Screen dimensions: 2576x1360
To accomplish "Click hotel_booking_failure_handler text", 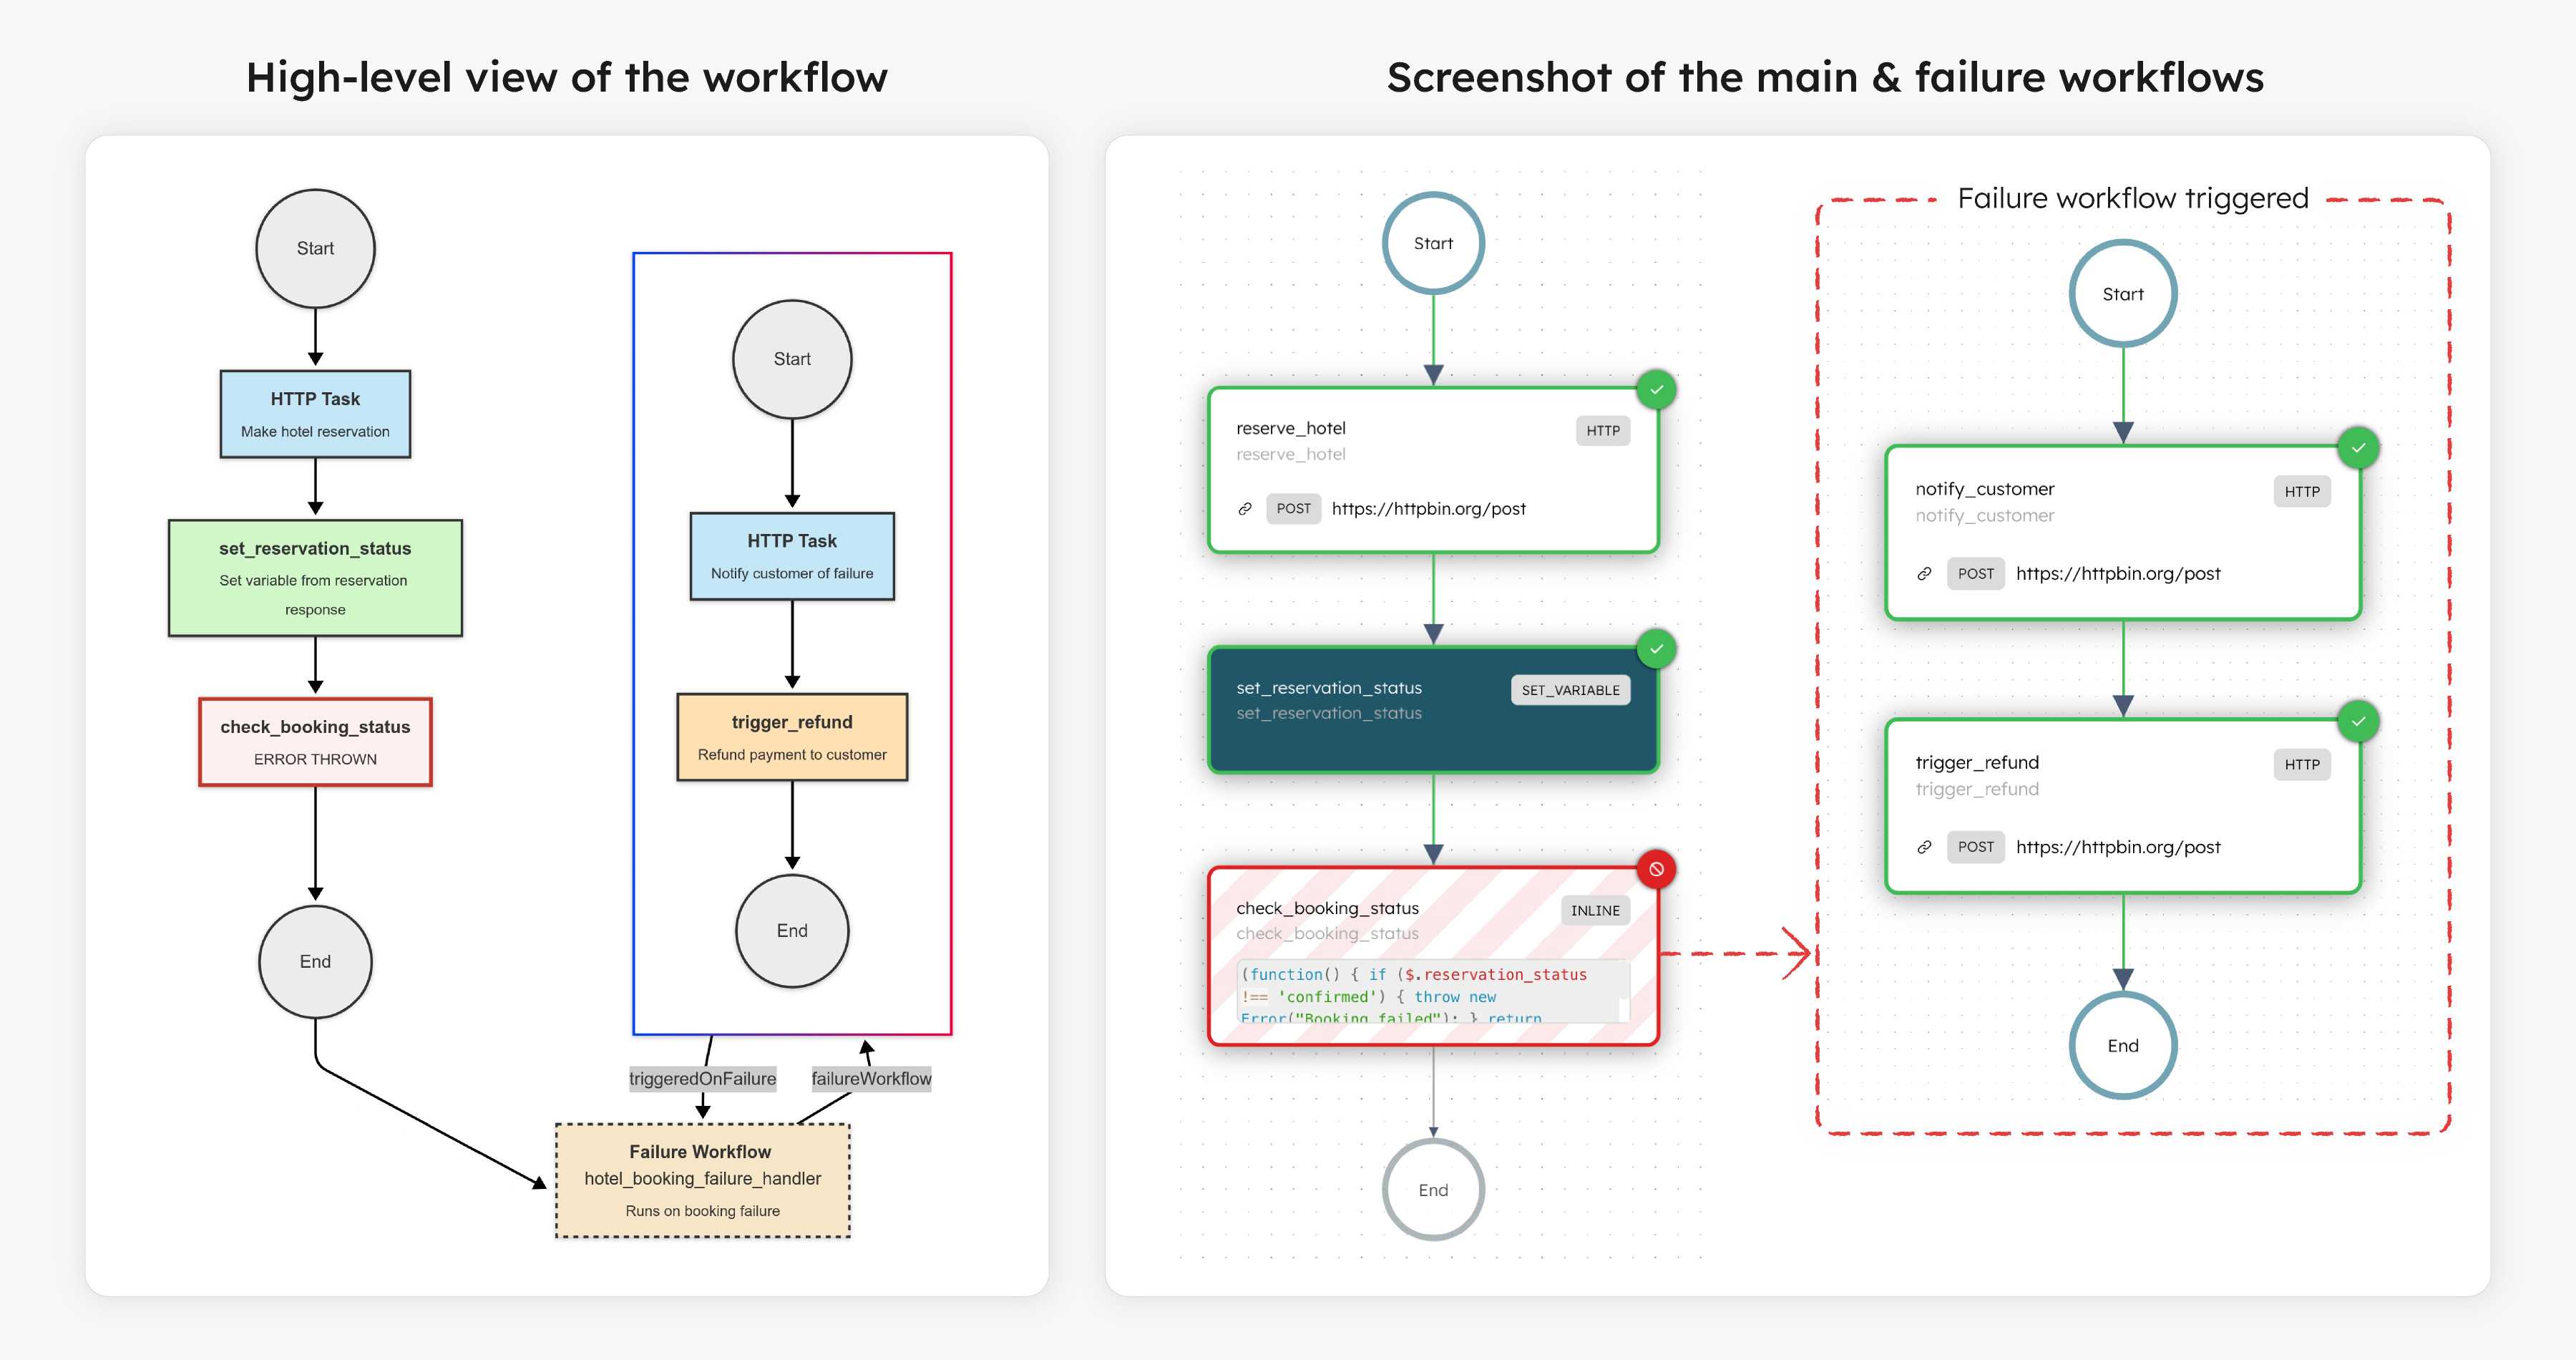I will click(x=702, y=1178).
